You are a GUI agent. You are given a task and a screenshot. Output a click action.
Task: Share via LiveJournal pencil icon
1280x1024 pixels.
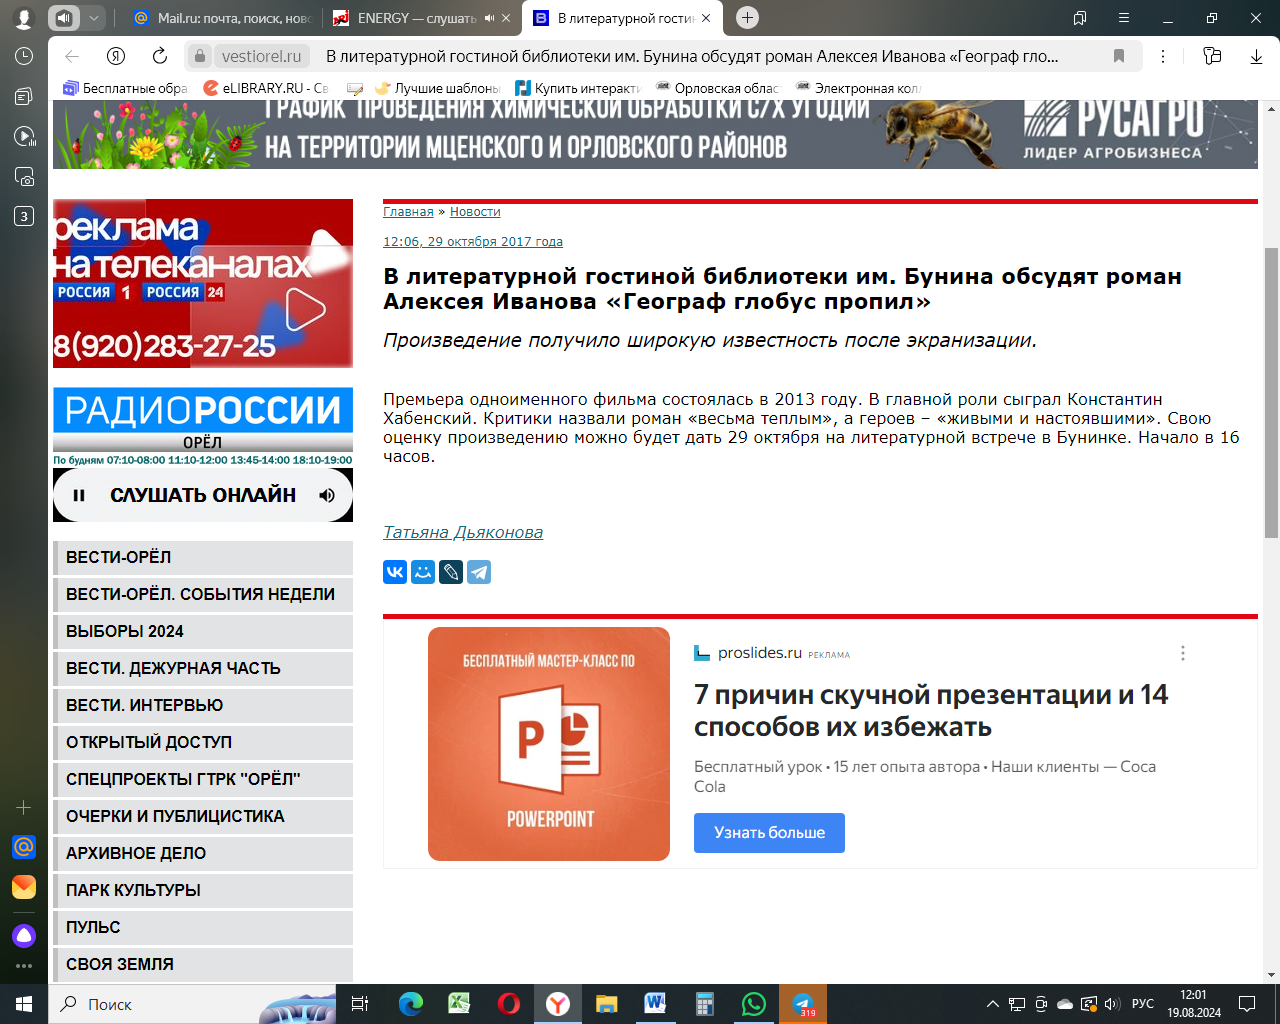tap(451, 572)
